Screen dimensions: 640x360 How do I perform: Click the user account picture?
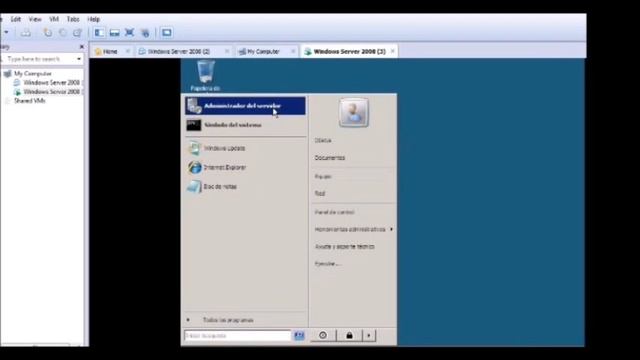pos(353,113)
